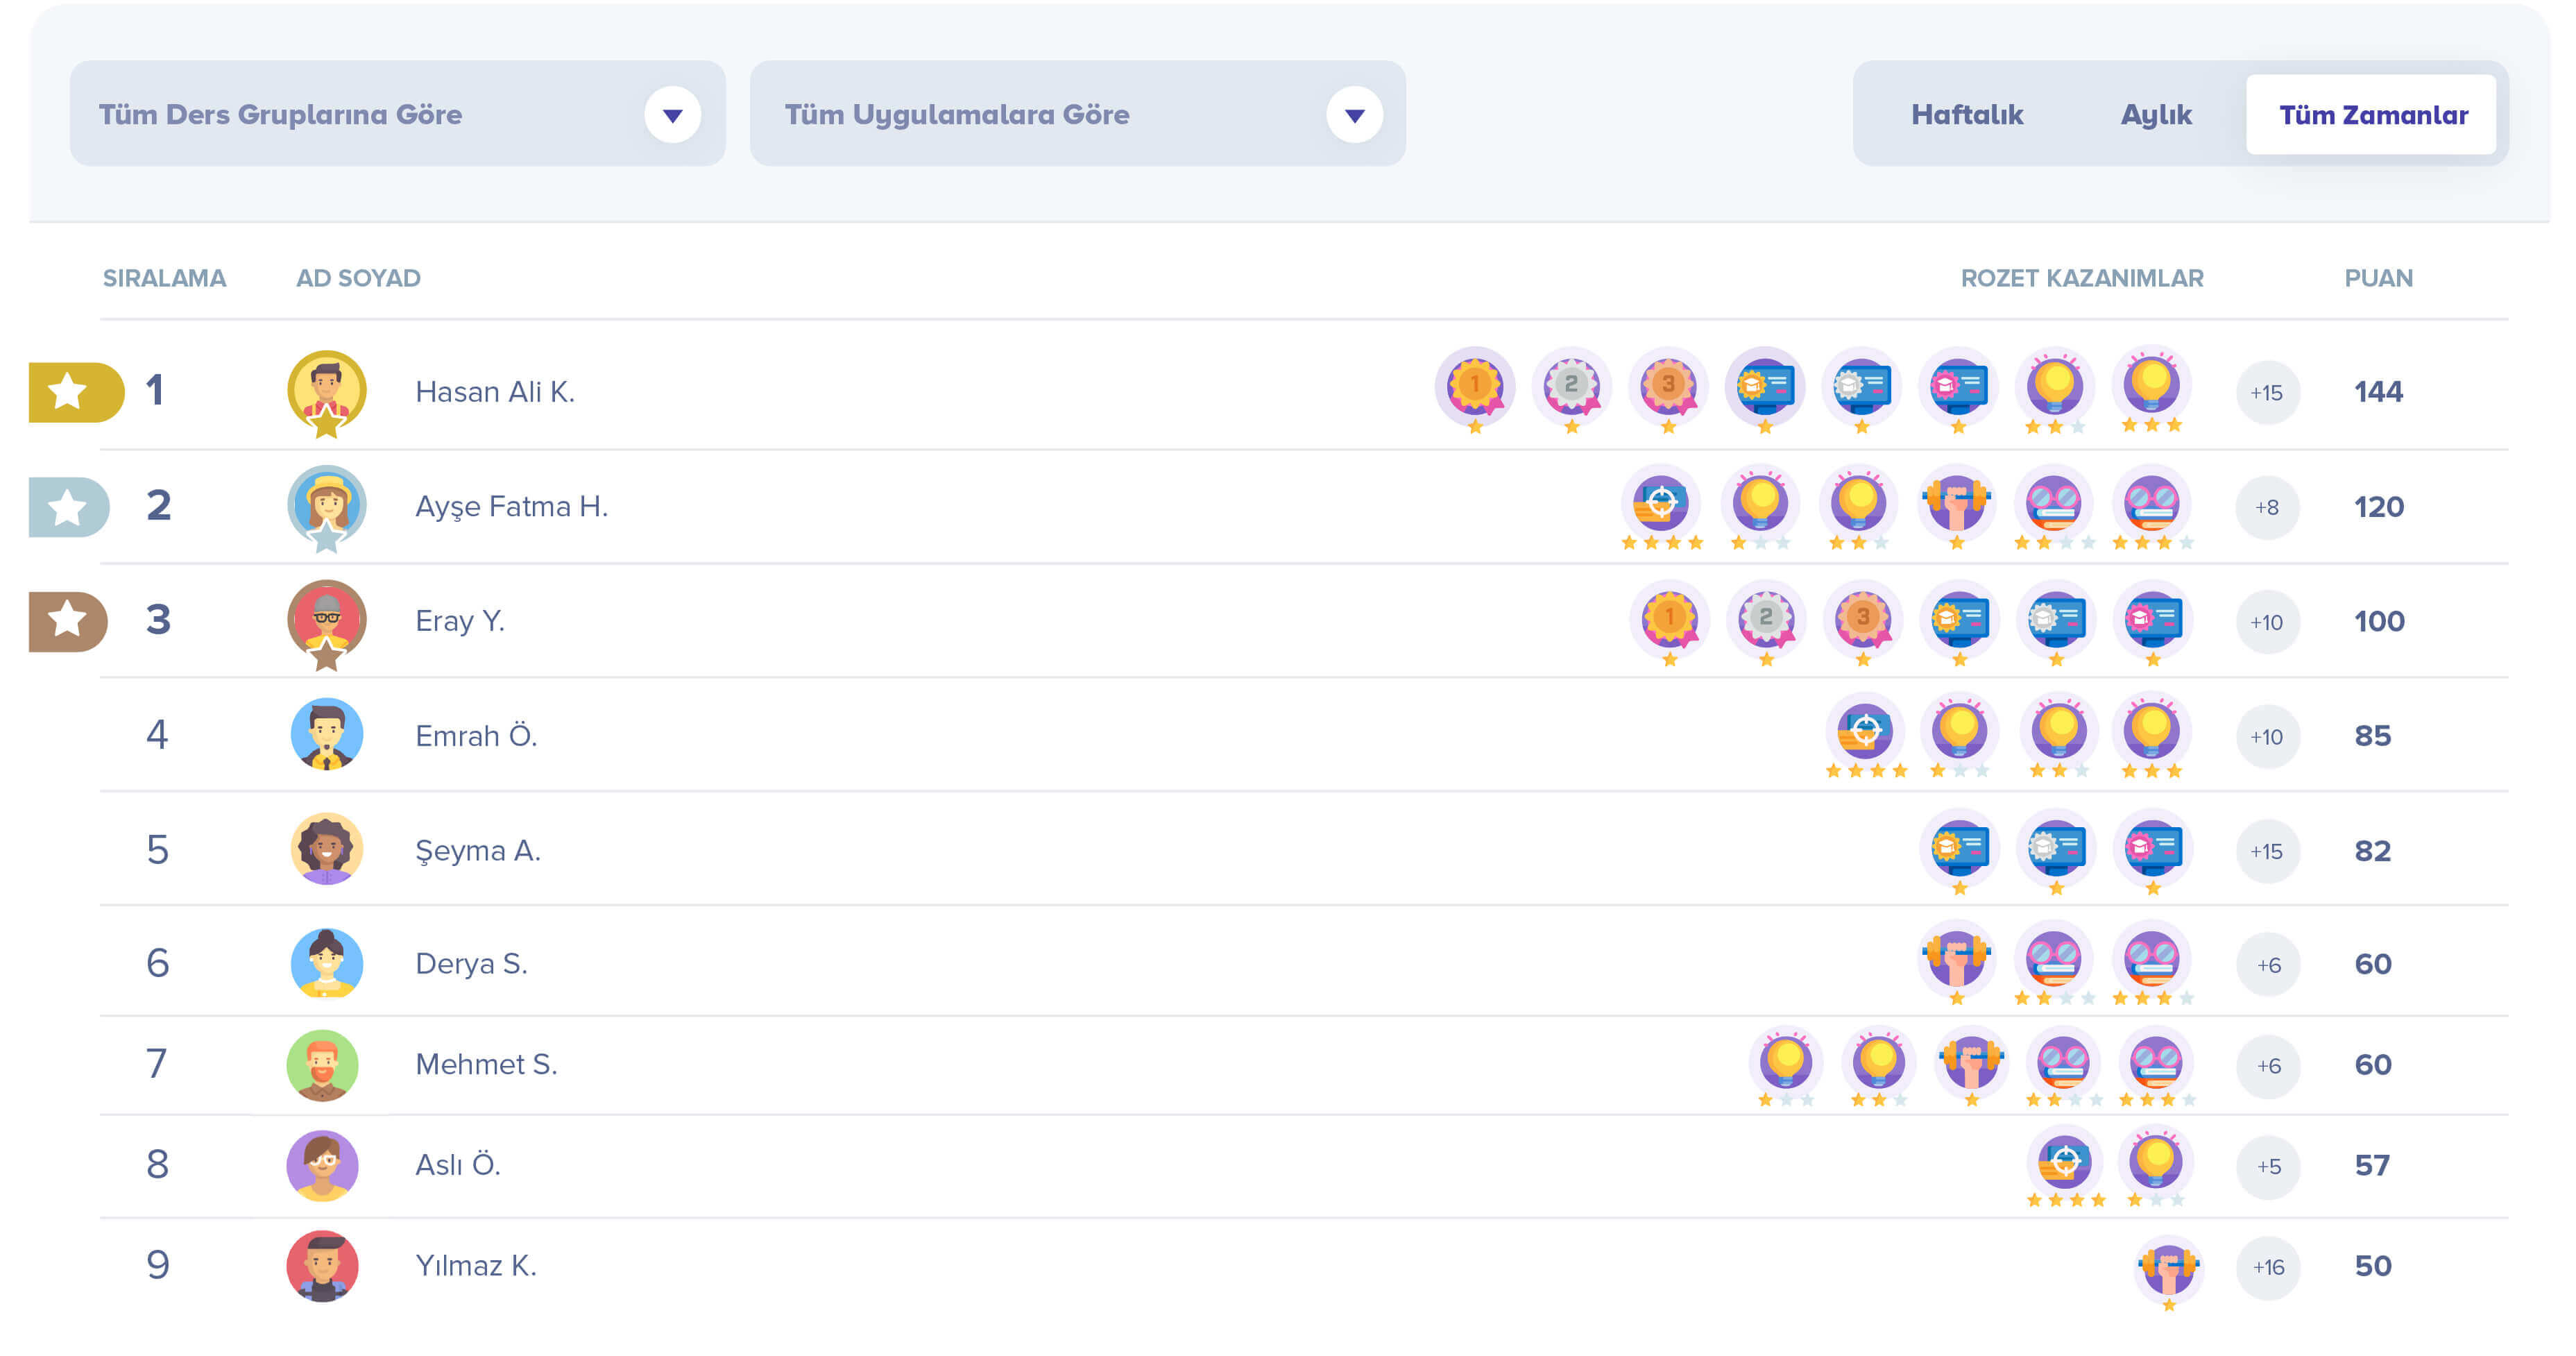Click Eray Y.'s bronze number 3 badge
Screen dimensions: 2576x1356
(x=1862, y=618)
